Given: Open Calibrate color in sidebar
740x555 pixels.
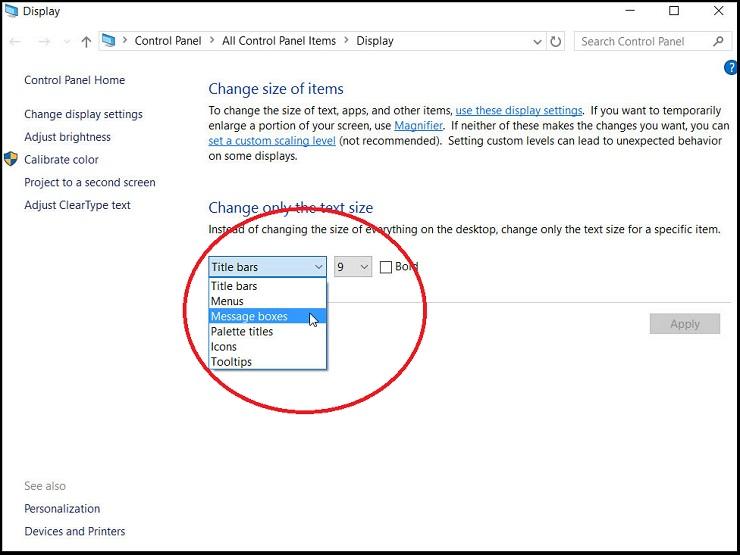Looking at the screenshot, I should click(x=61, y=159).
